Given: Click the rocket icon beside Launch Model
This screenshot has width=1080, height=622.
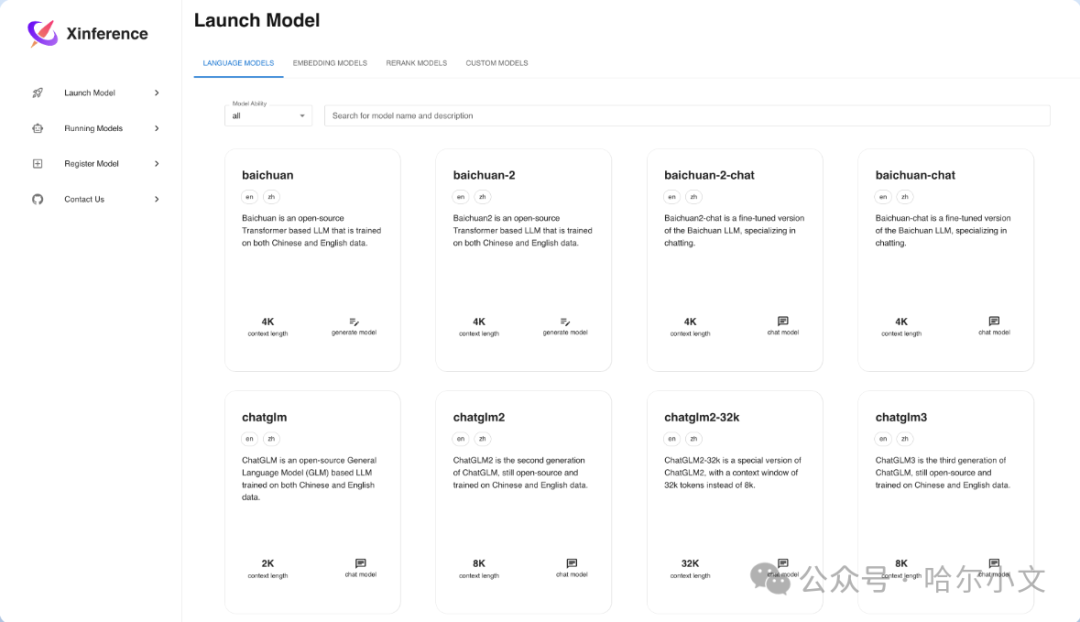Looking at the screenshot, I should coord(38,93).
